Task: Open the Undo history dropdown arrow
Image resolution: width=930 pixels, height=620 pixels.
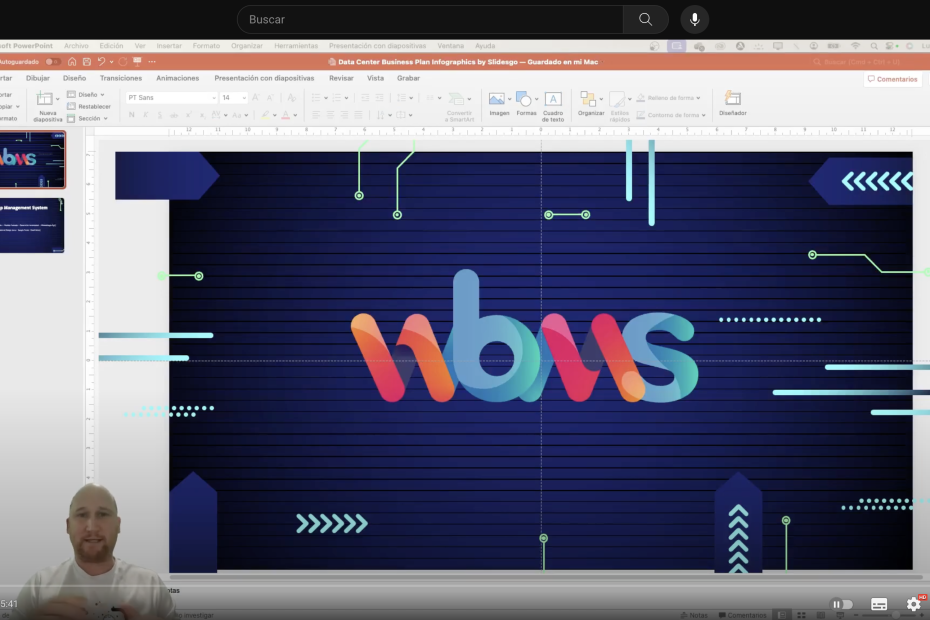Action: pyautogui.click(x=112, y=62)
